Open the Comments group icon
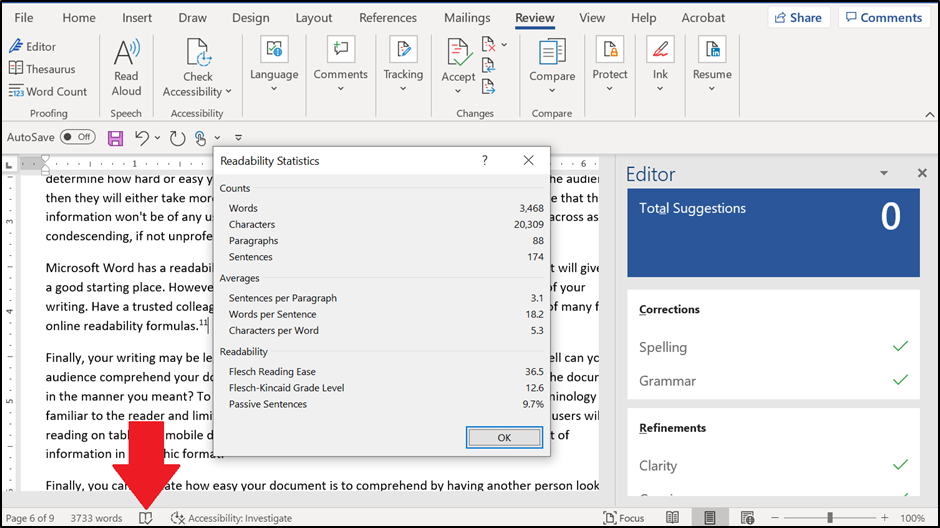Viewport: 940px width, 528px height. [341, 49]
